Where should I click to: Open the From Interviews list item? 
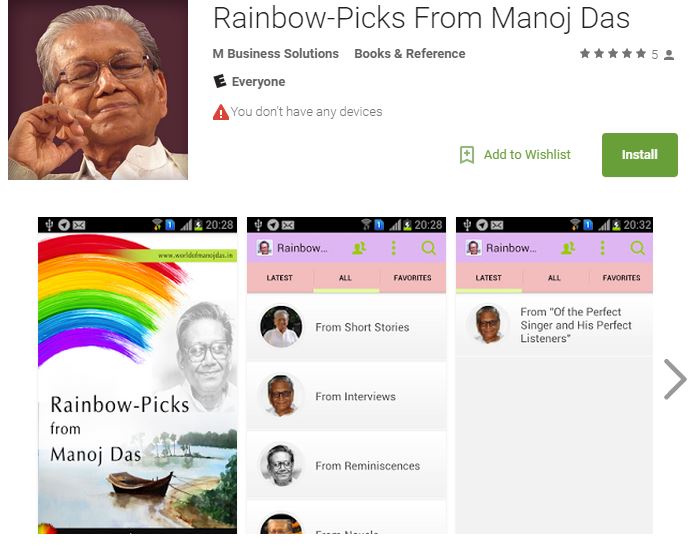point(346,396)
